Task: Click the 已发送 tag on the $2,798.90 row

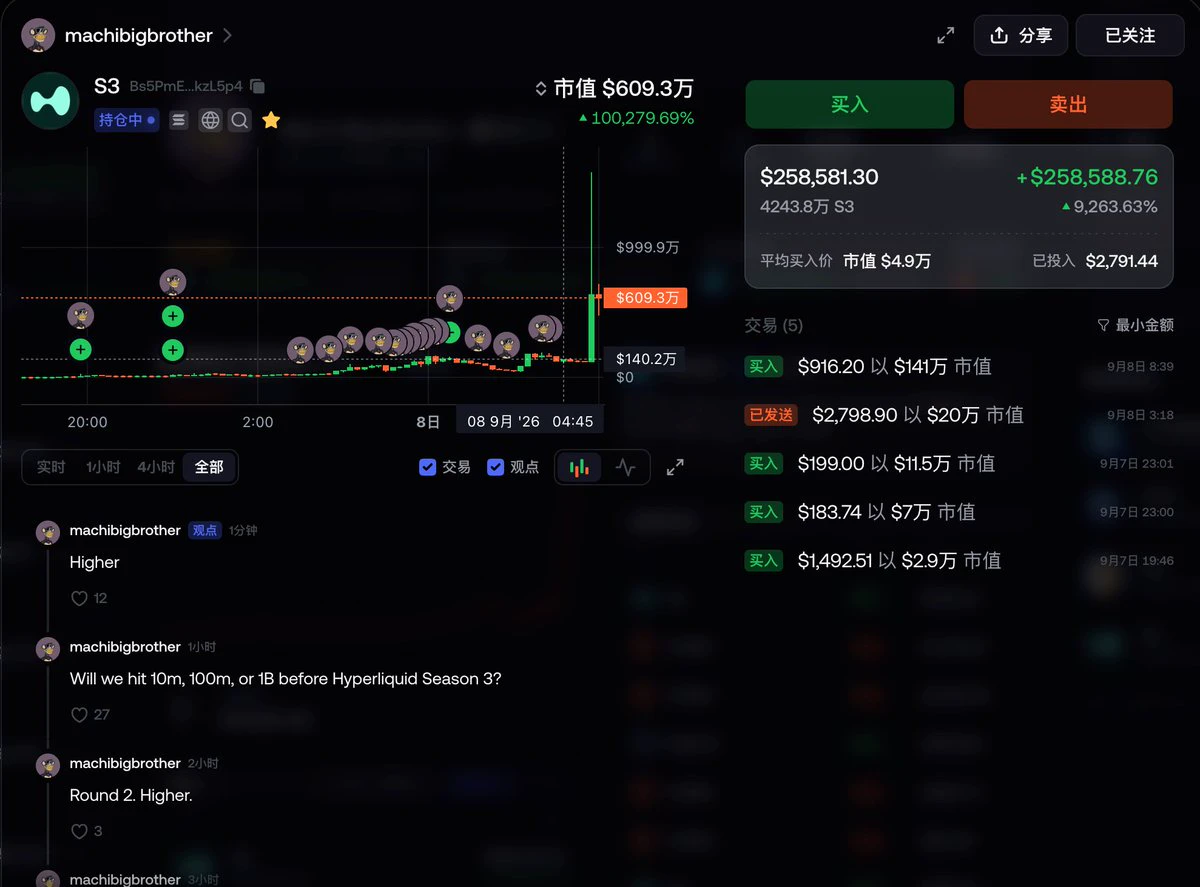Action: [770, 415]
